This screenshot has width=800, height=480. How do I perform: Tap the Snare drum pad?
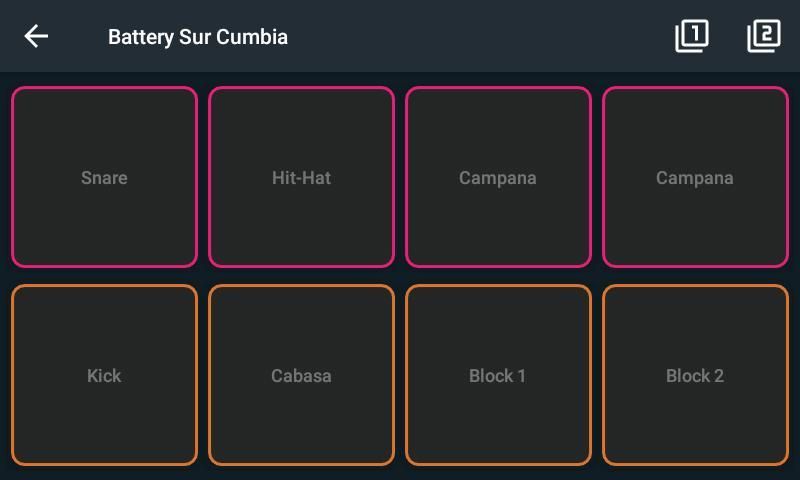pos(104,177)
